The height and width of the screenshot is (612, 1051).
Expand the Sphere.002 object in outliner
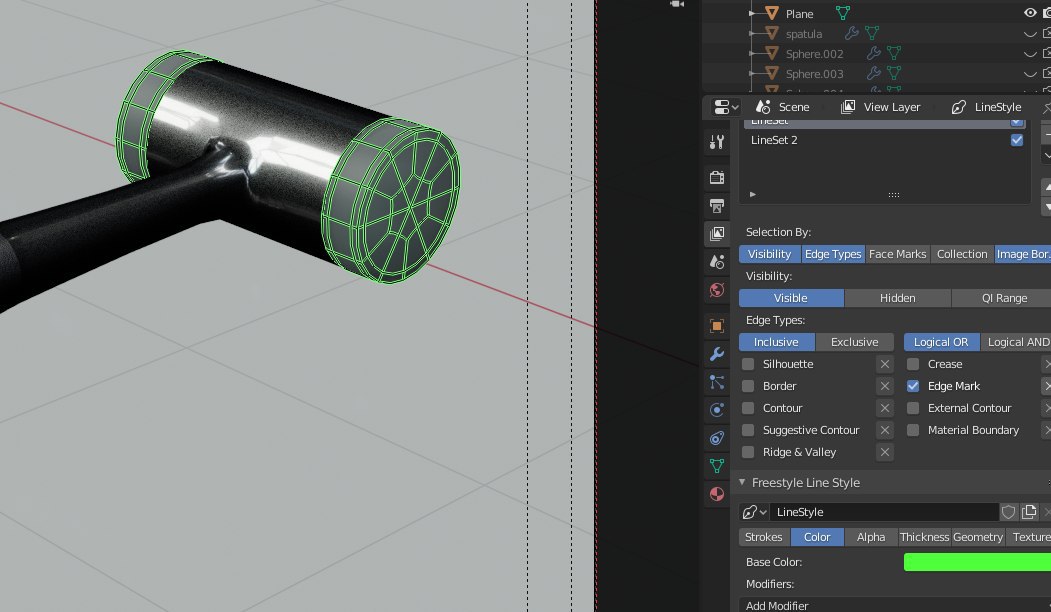coord(753,53)
